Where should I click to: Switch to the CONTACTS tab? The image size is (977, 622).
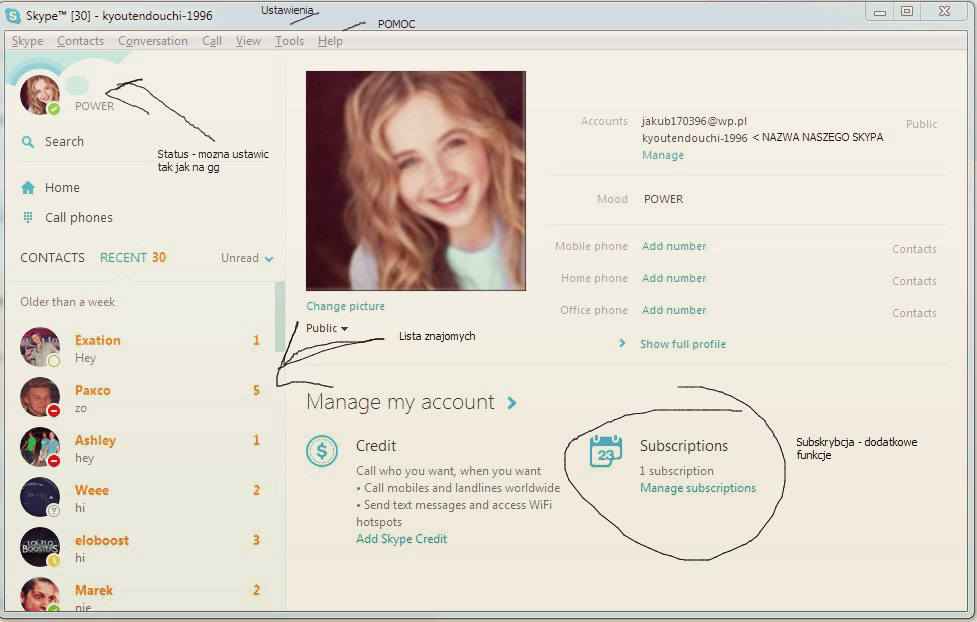click(x=52, y=258)
